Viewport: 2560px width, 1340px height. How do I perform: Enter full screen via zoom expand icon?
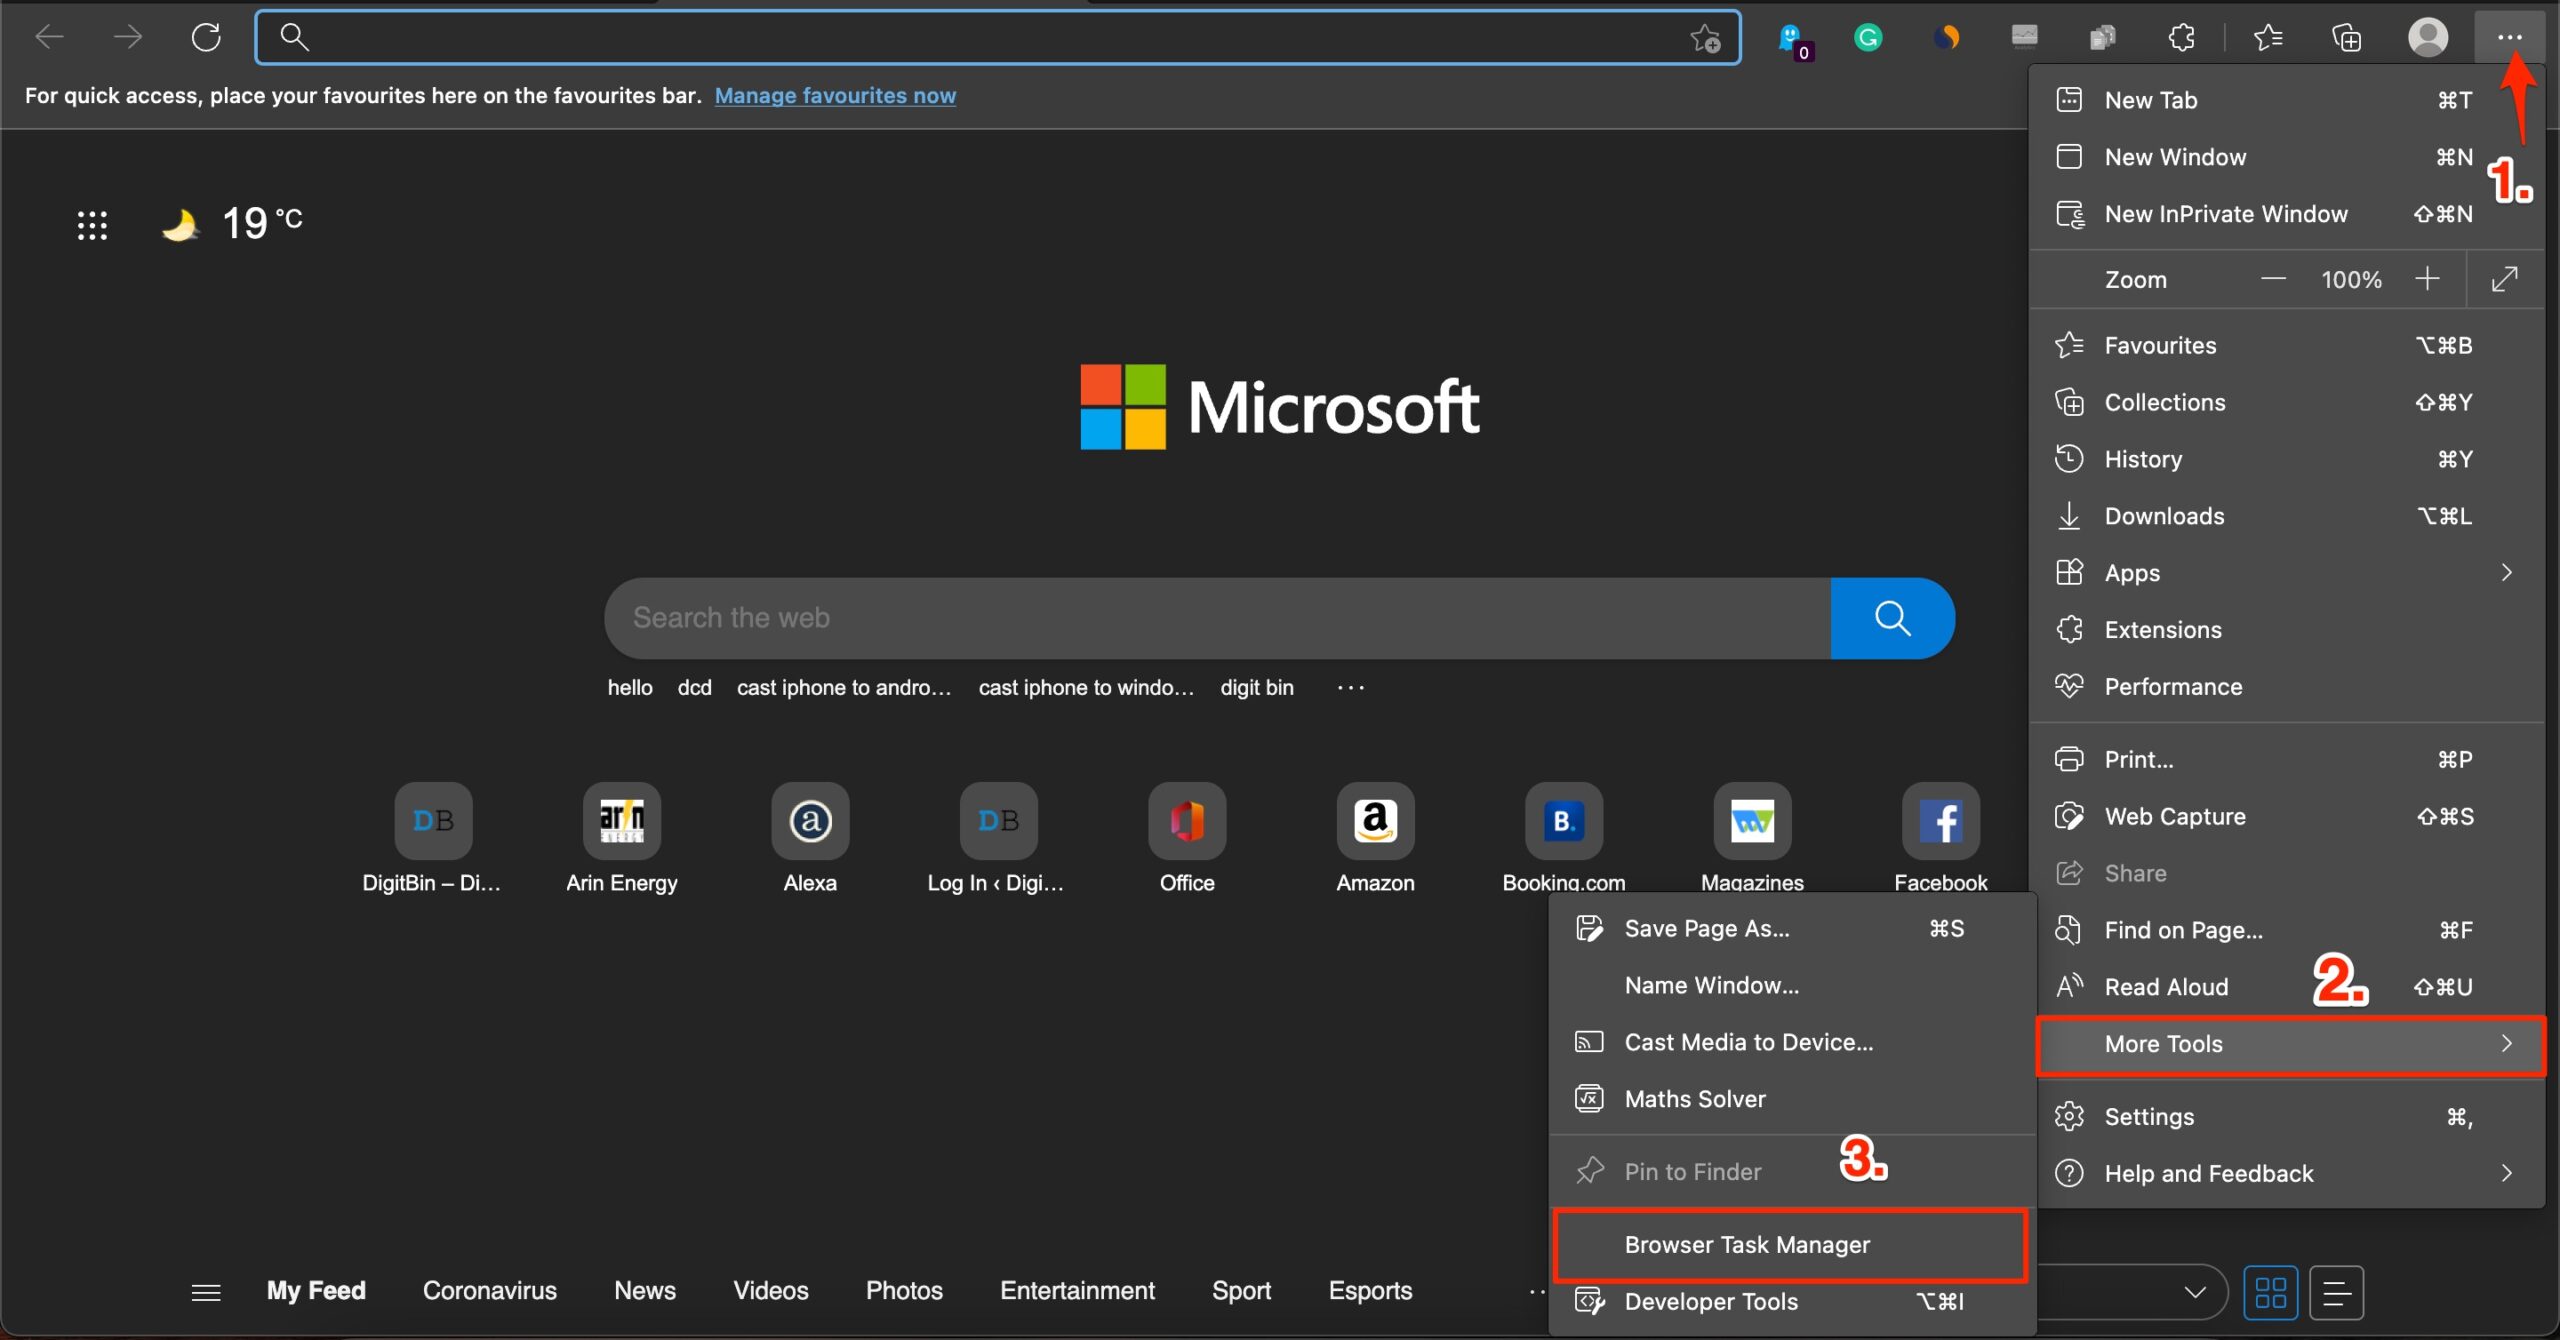[x=2504, y=279]
